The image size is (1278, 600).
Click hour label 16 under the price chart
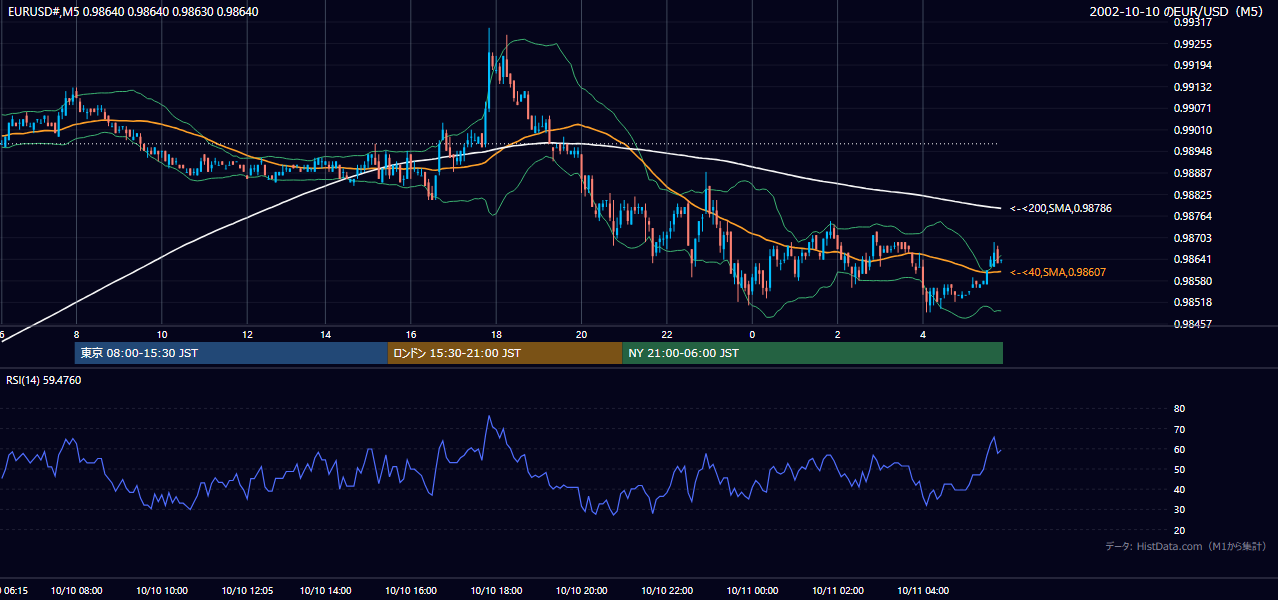pyautogui.click(x=411, y=335)
